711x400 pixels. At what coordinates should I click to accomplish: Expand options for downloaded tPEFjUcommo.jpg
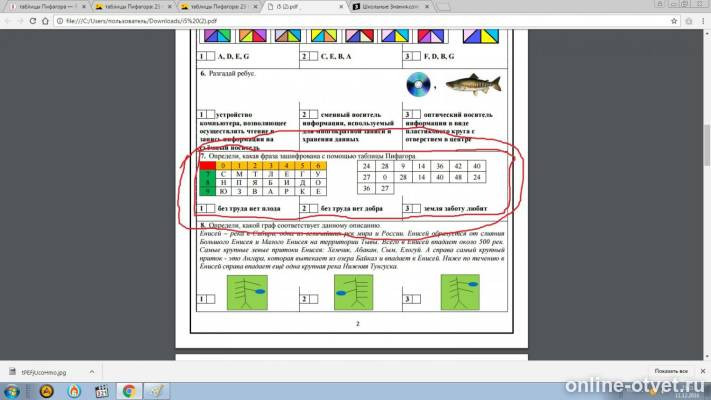point(92,372)
